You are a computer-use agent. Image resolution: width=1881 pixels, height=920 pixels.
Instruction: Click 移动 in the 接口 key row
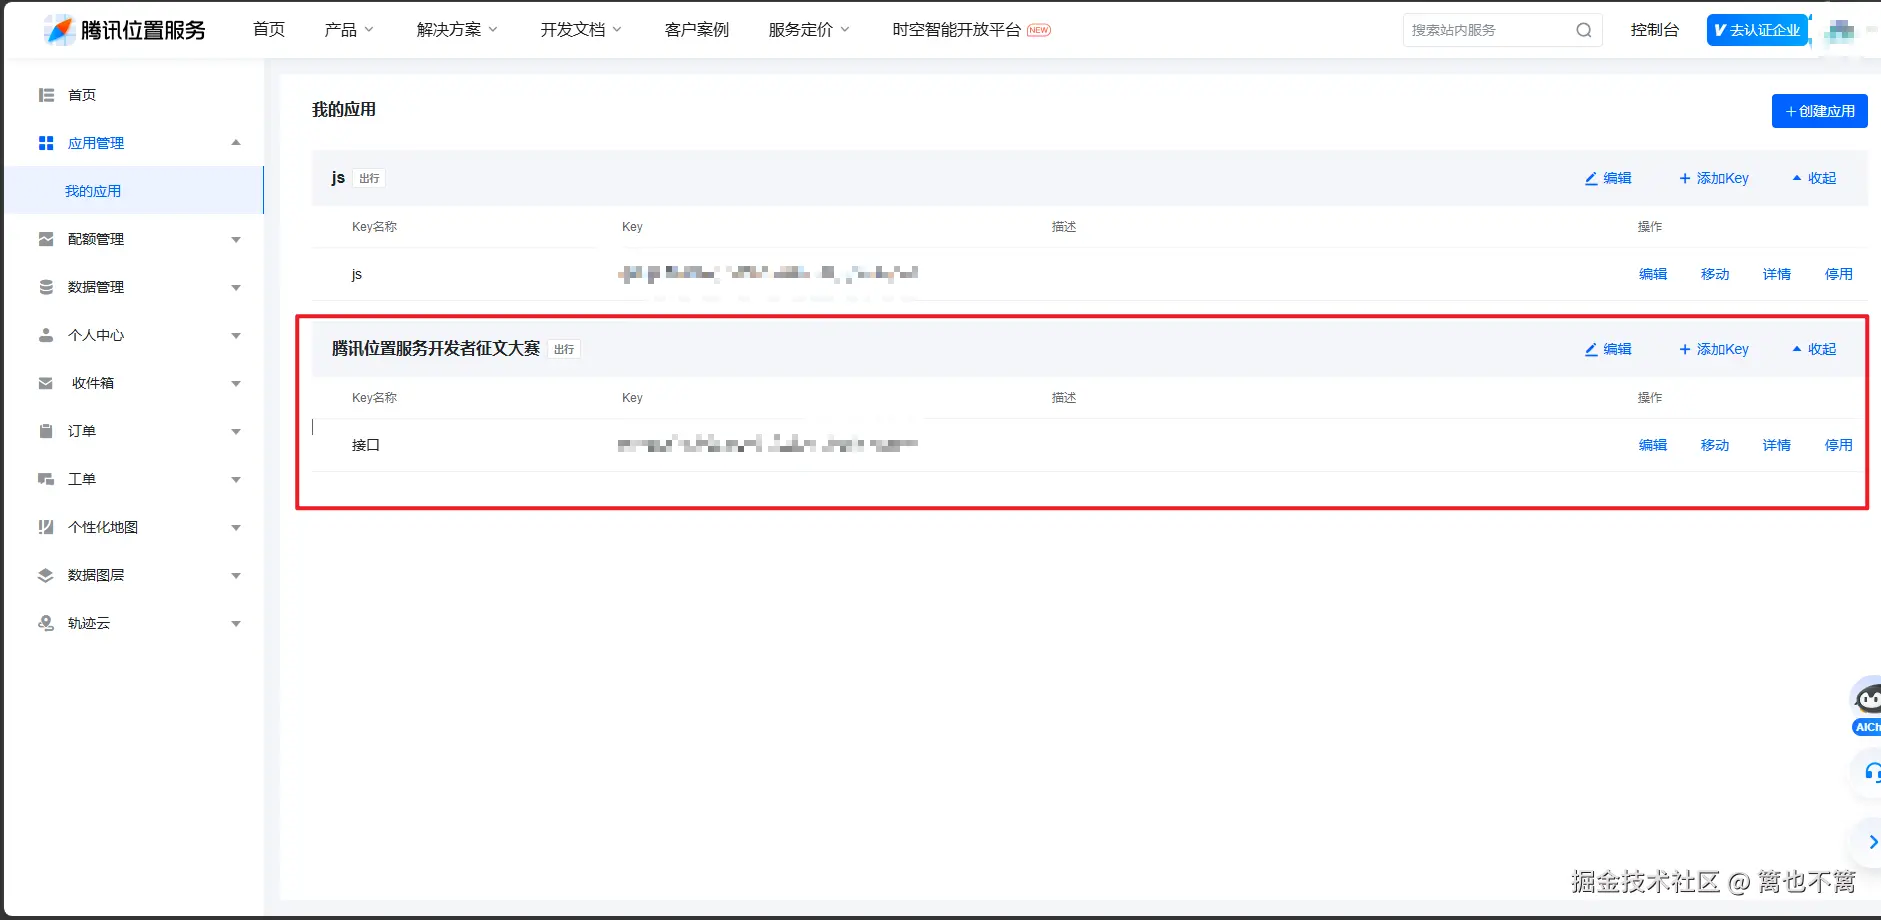tap(1715, 445)
